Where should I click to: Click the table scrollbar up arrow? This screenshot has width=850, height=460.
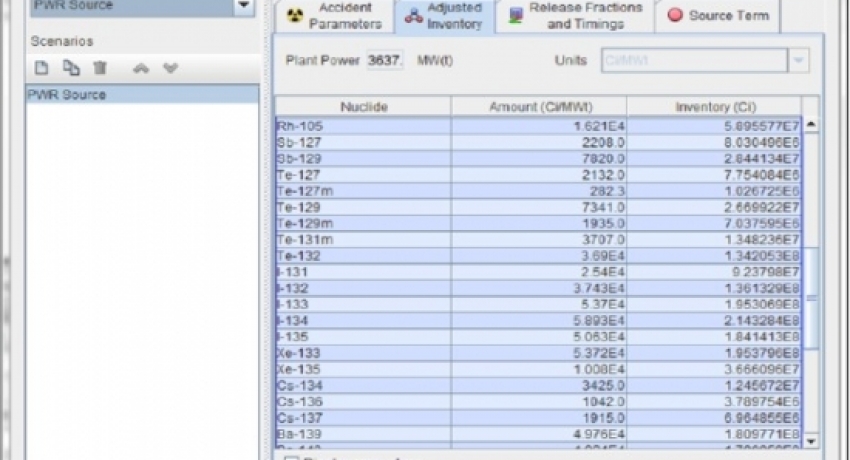(x=811, y=125)
